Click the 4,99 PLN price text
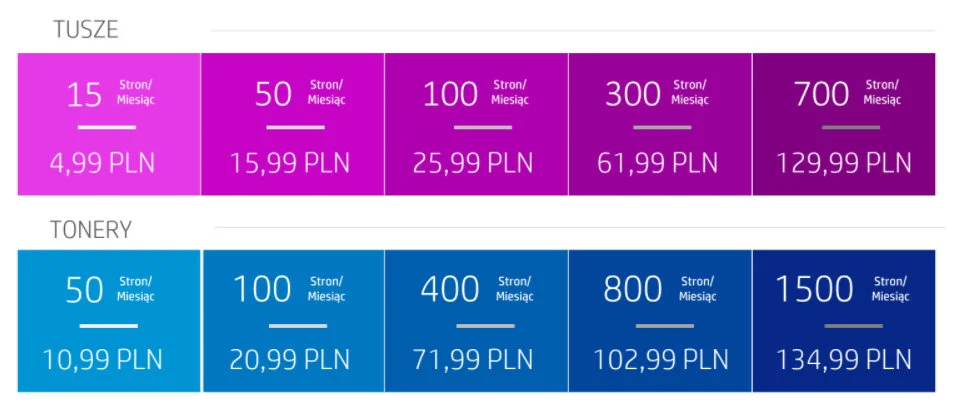961x408 pixels. [103, 162]
